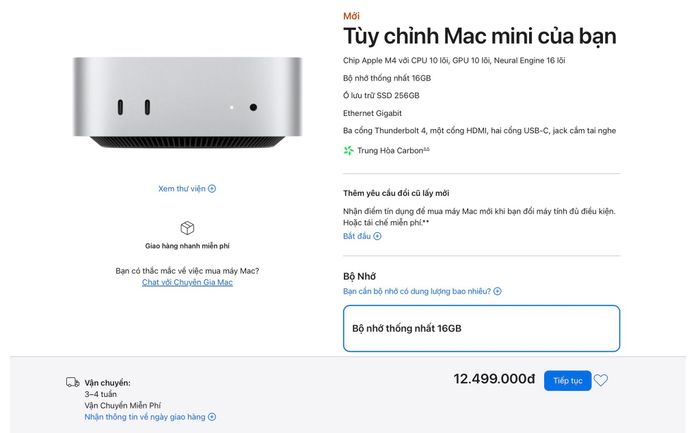
Task: Click the 12.499.000đ price
Action: 494,380
